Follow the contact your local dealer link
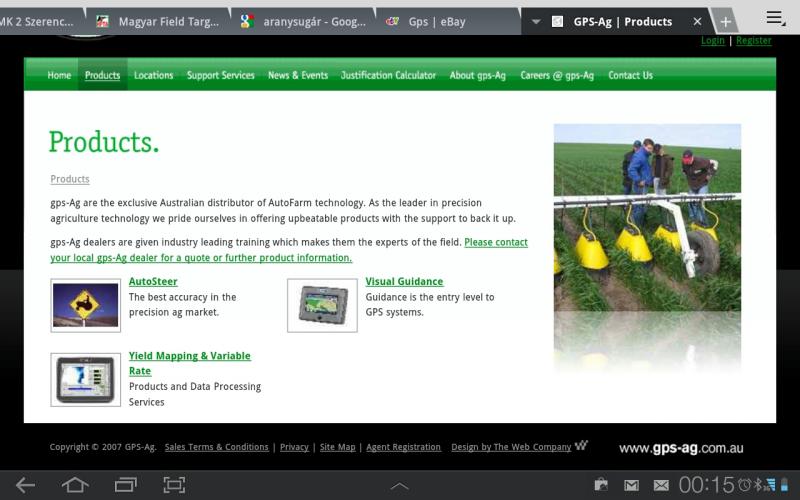This screenshot has width=800, height=500. click(x=289, y=250)
